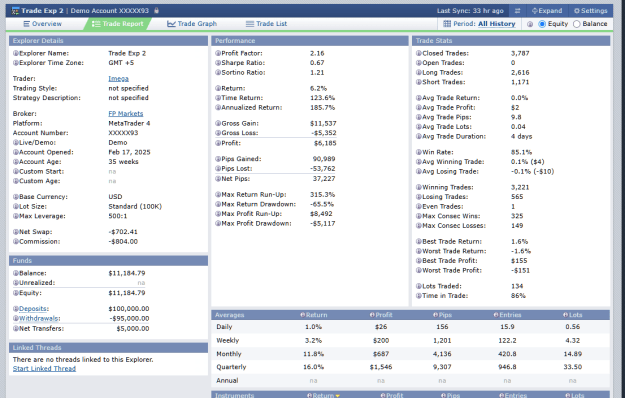The height and width of the screenshot is (398, 625).
Task: Open the Trade List tab
Action: 266,24
